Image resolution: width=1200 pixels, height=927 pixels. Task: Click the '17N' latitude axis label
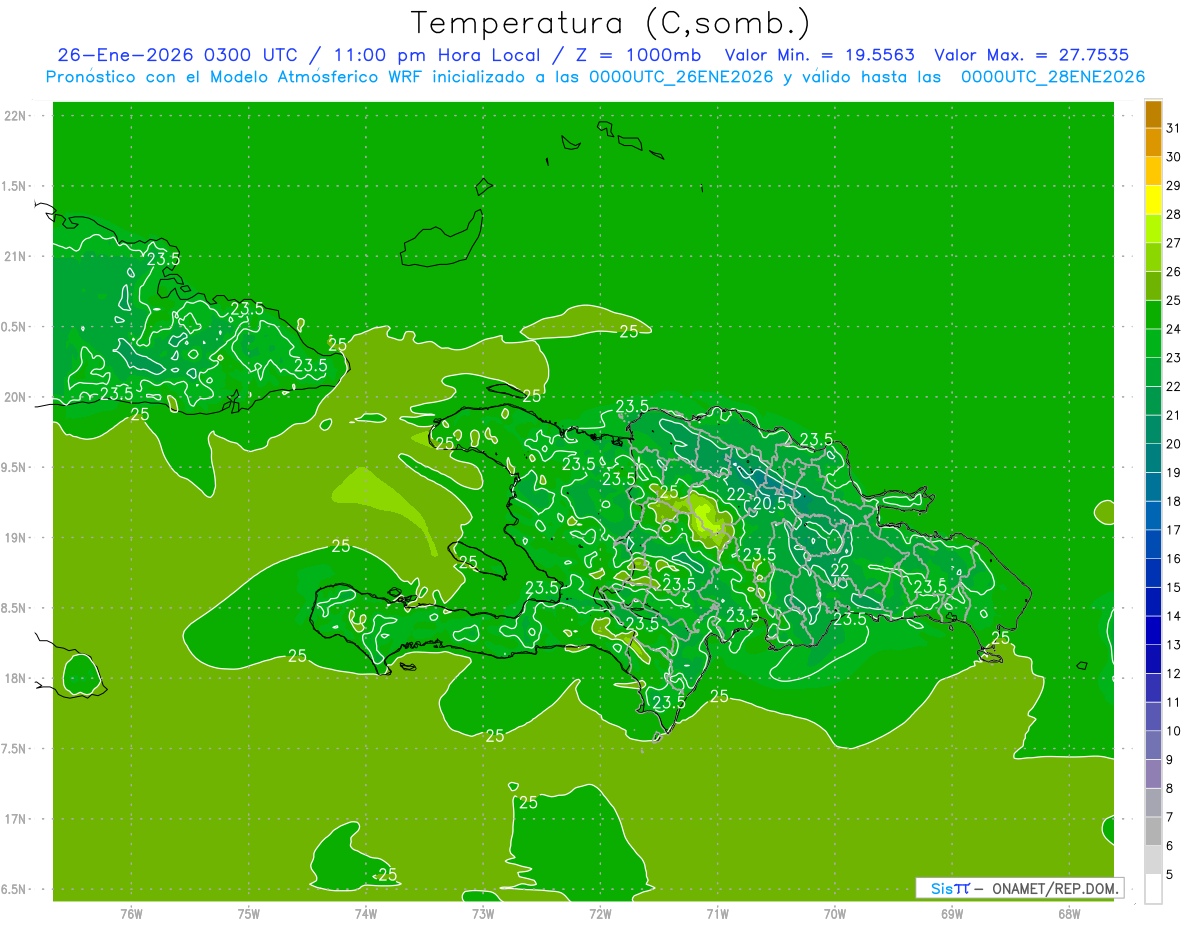pos(15,819)
